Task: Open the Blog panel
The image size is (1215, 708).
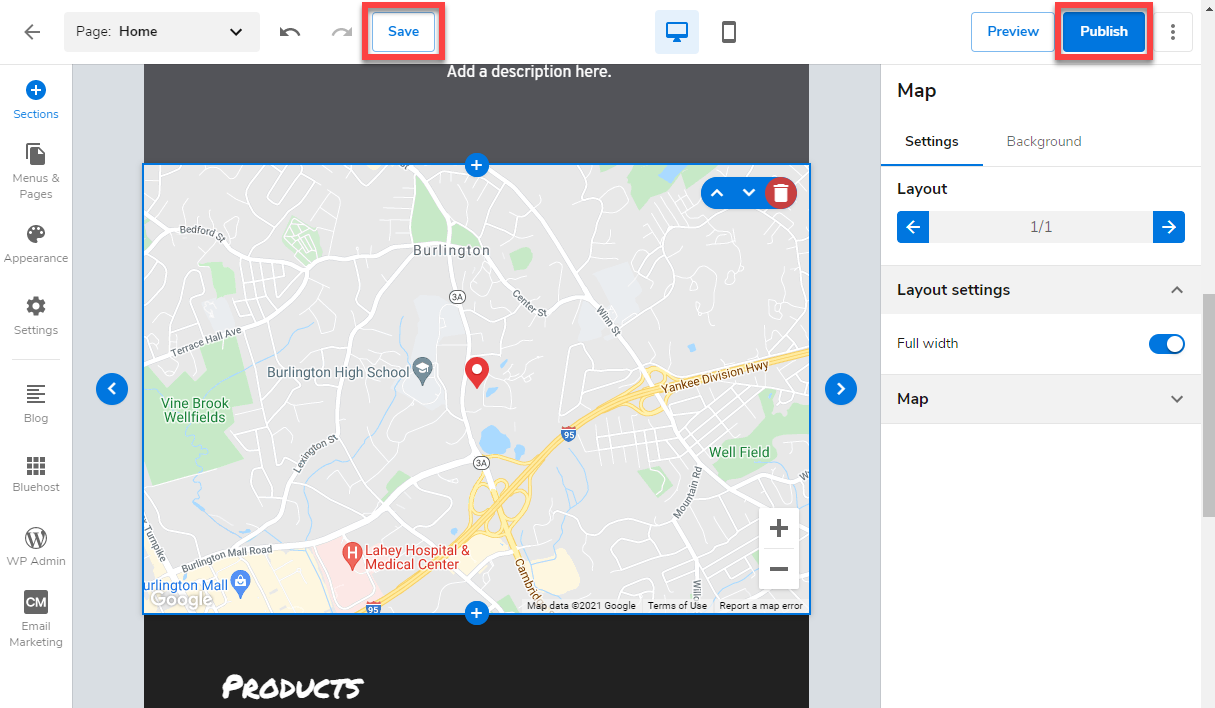Action: (36, 403)
